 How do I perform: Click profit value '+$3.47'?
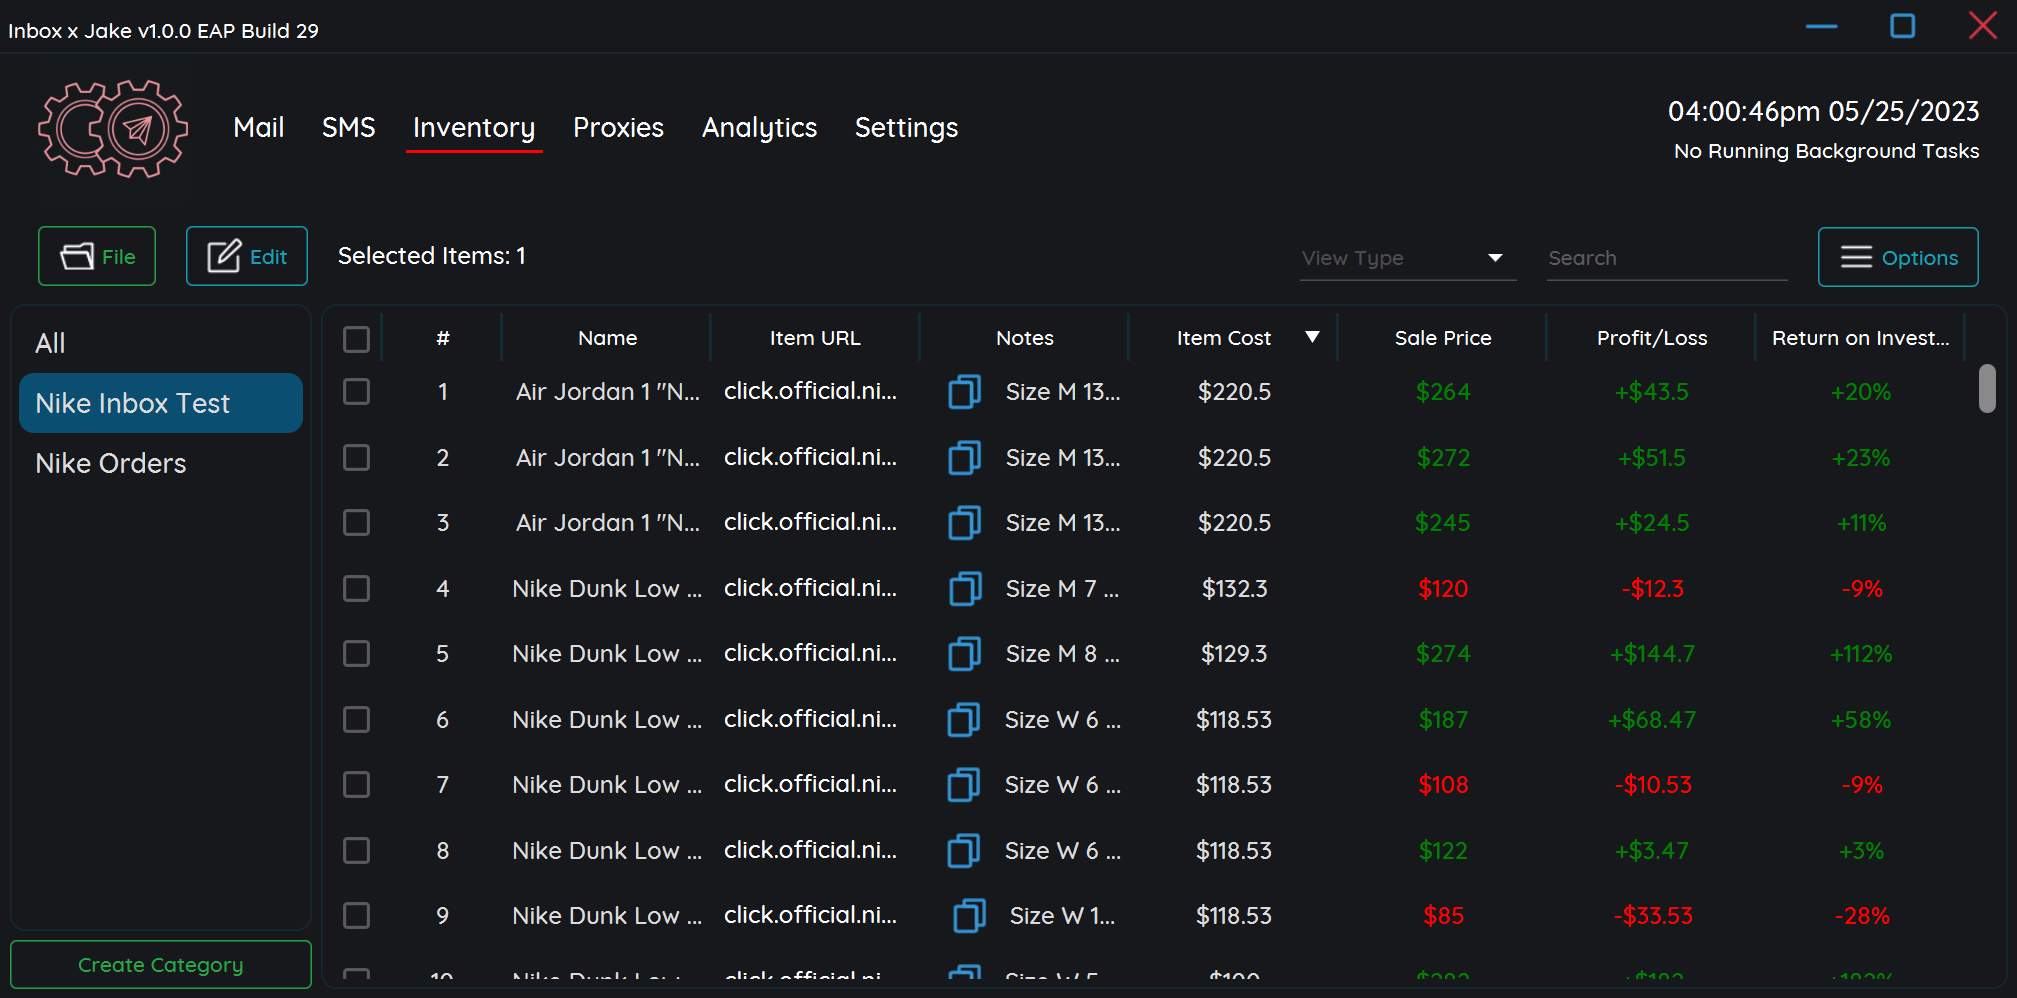click(1652, 850)
